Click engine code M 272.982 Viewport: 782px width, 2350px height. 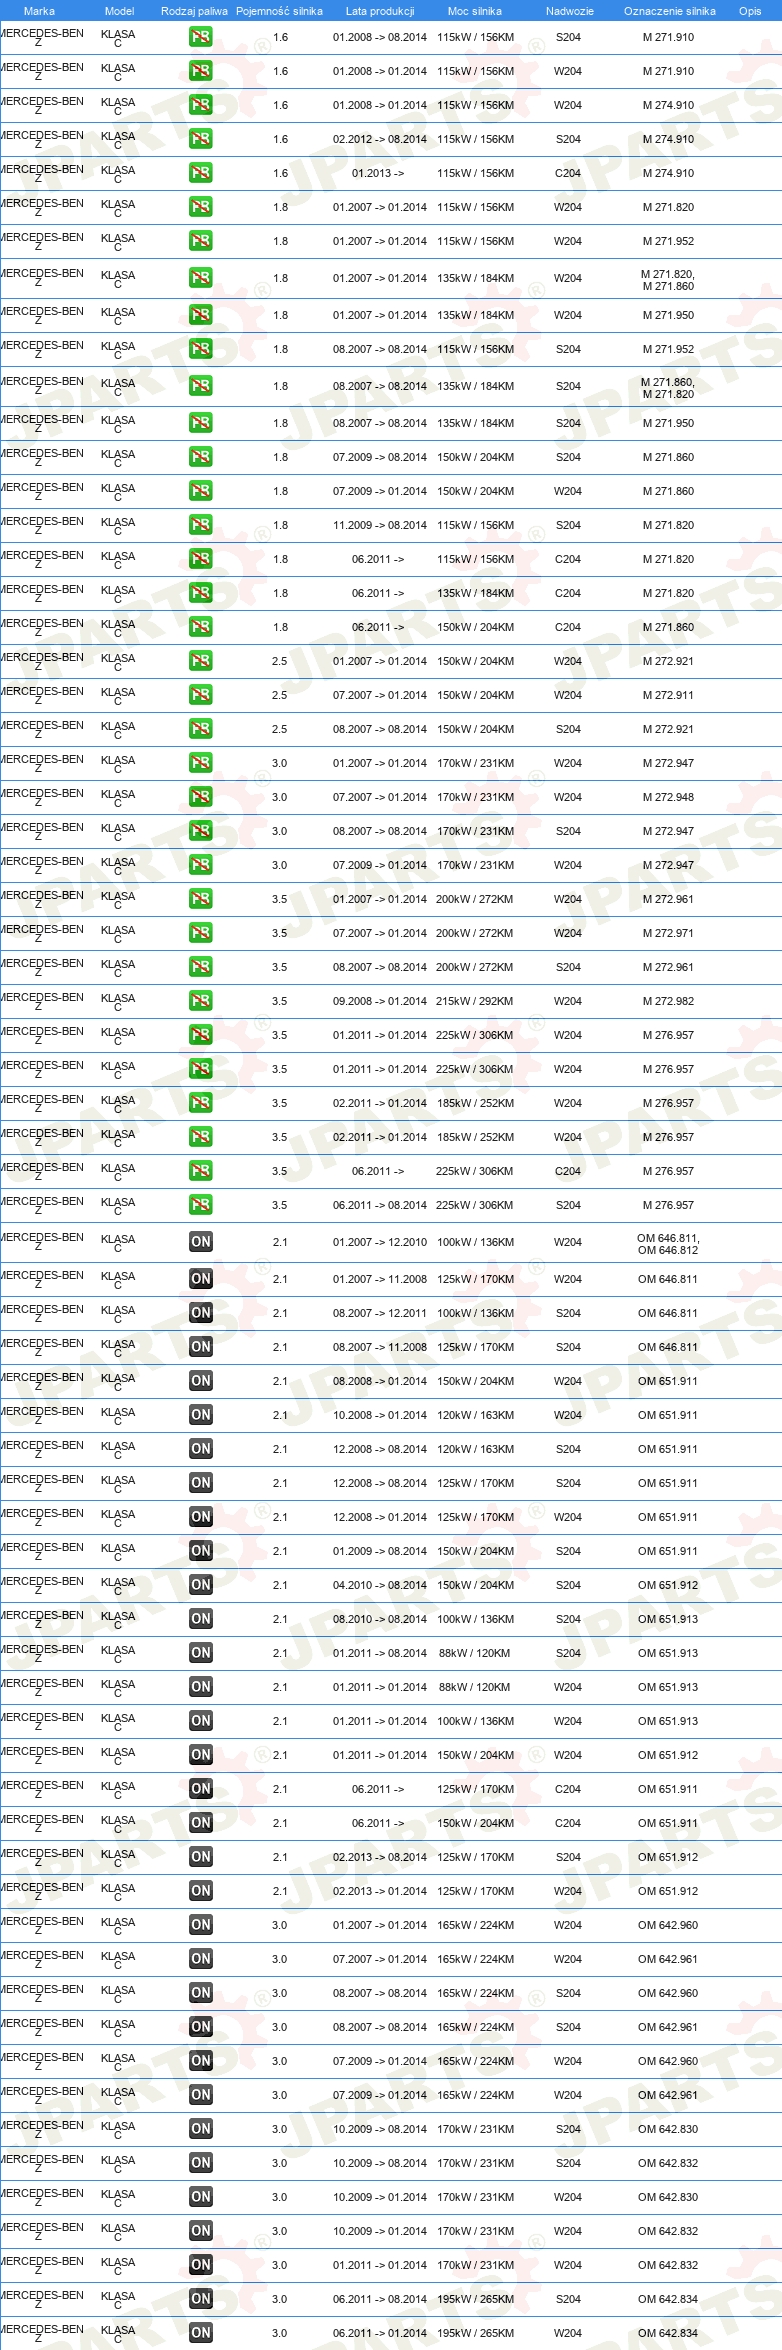coord(668,1001)
